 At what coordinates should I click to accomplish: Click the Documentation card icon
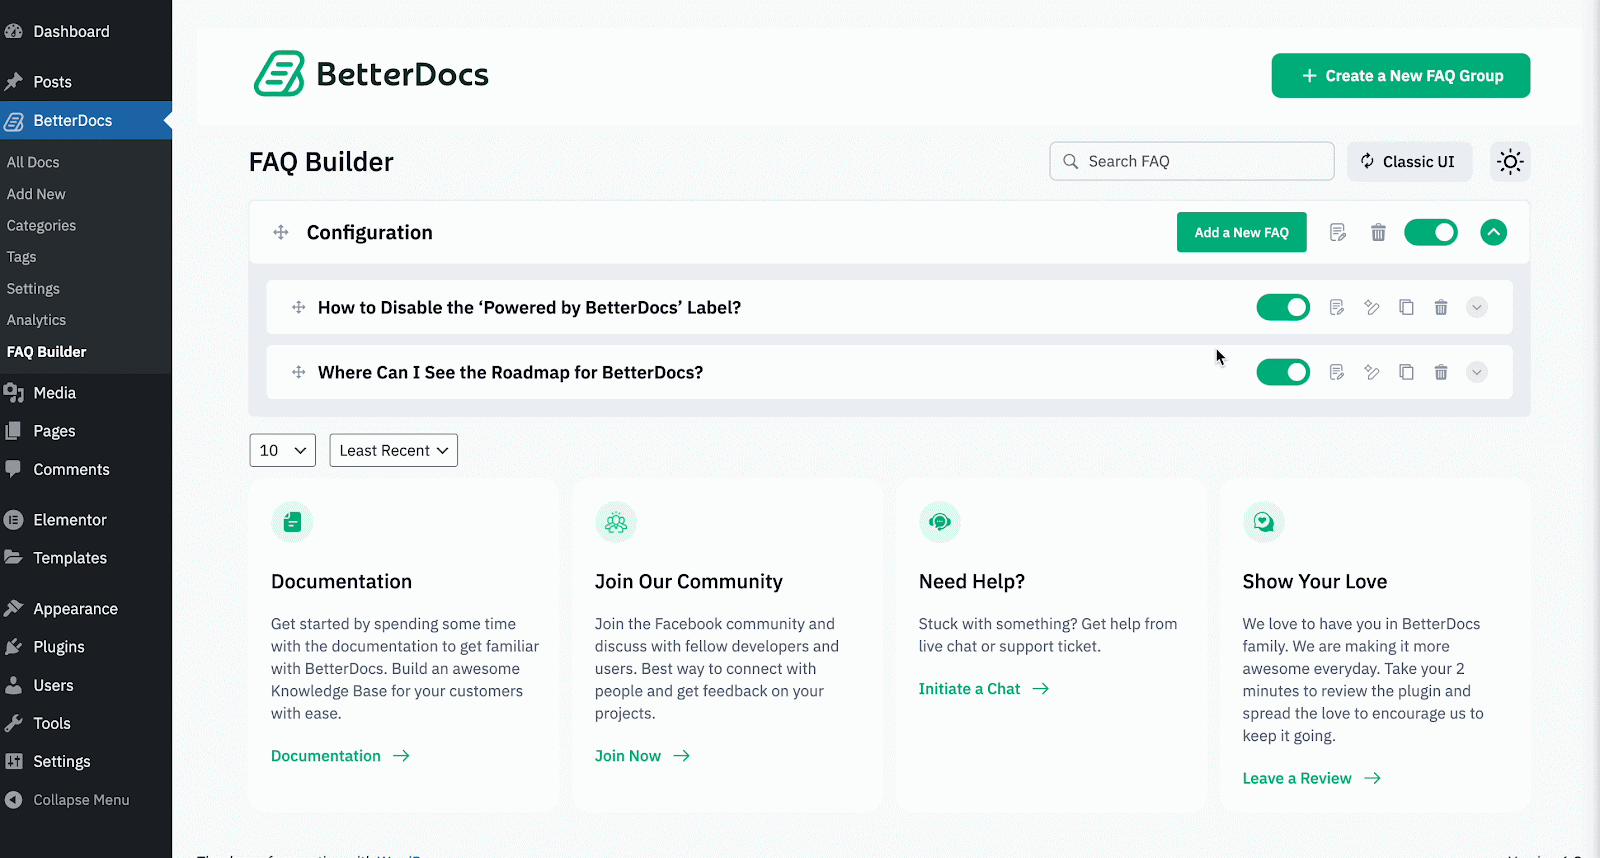click(292, 522)
